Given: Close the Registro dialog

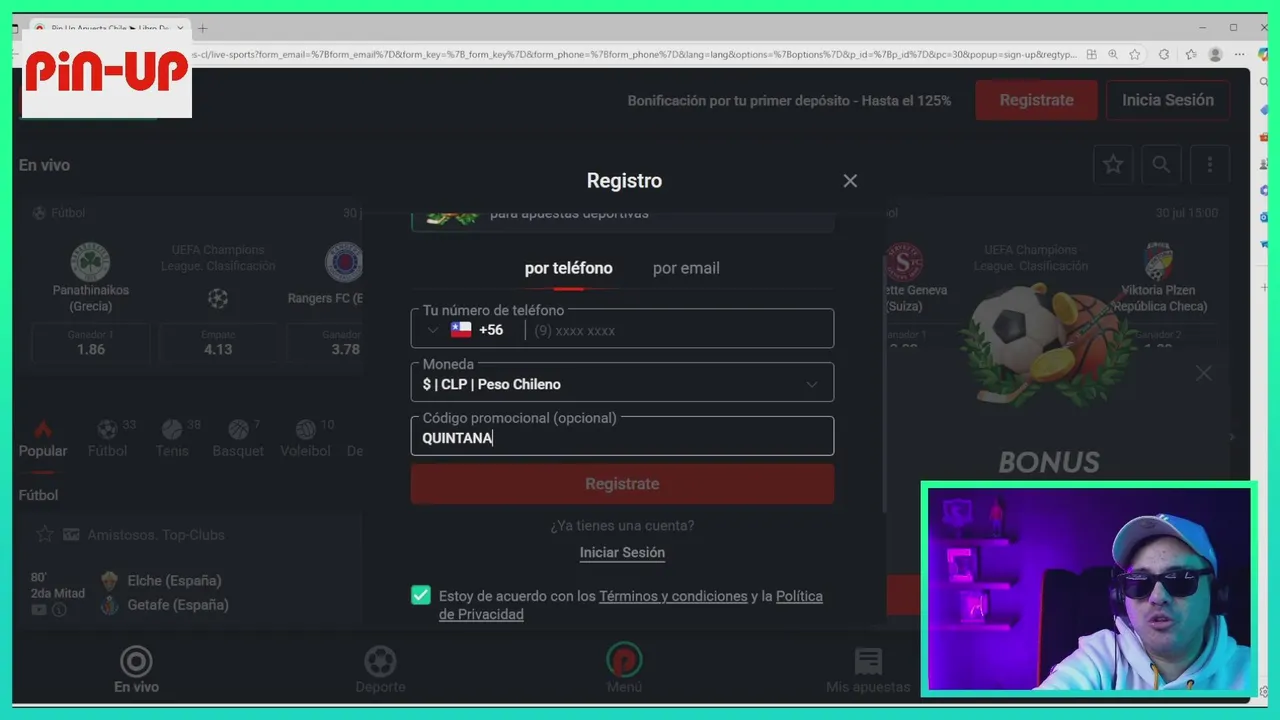Looking at the screenshot, I should (x=850, y=181).
